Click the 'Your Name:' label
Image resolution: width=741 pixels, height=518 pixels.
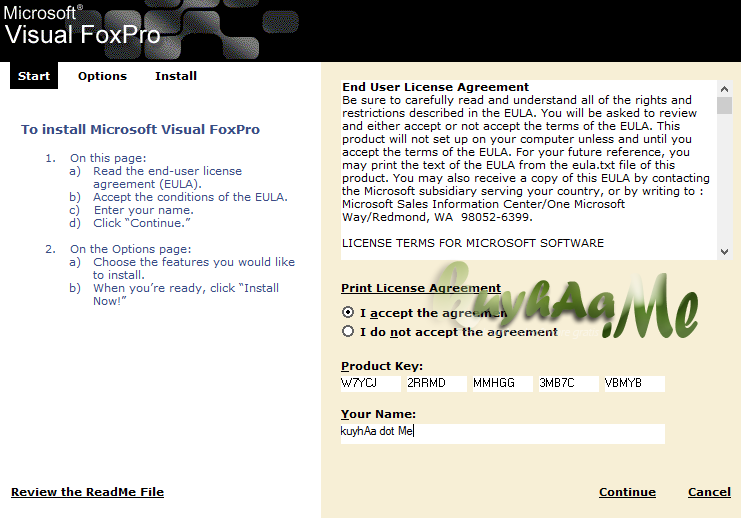click(378, 414)
